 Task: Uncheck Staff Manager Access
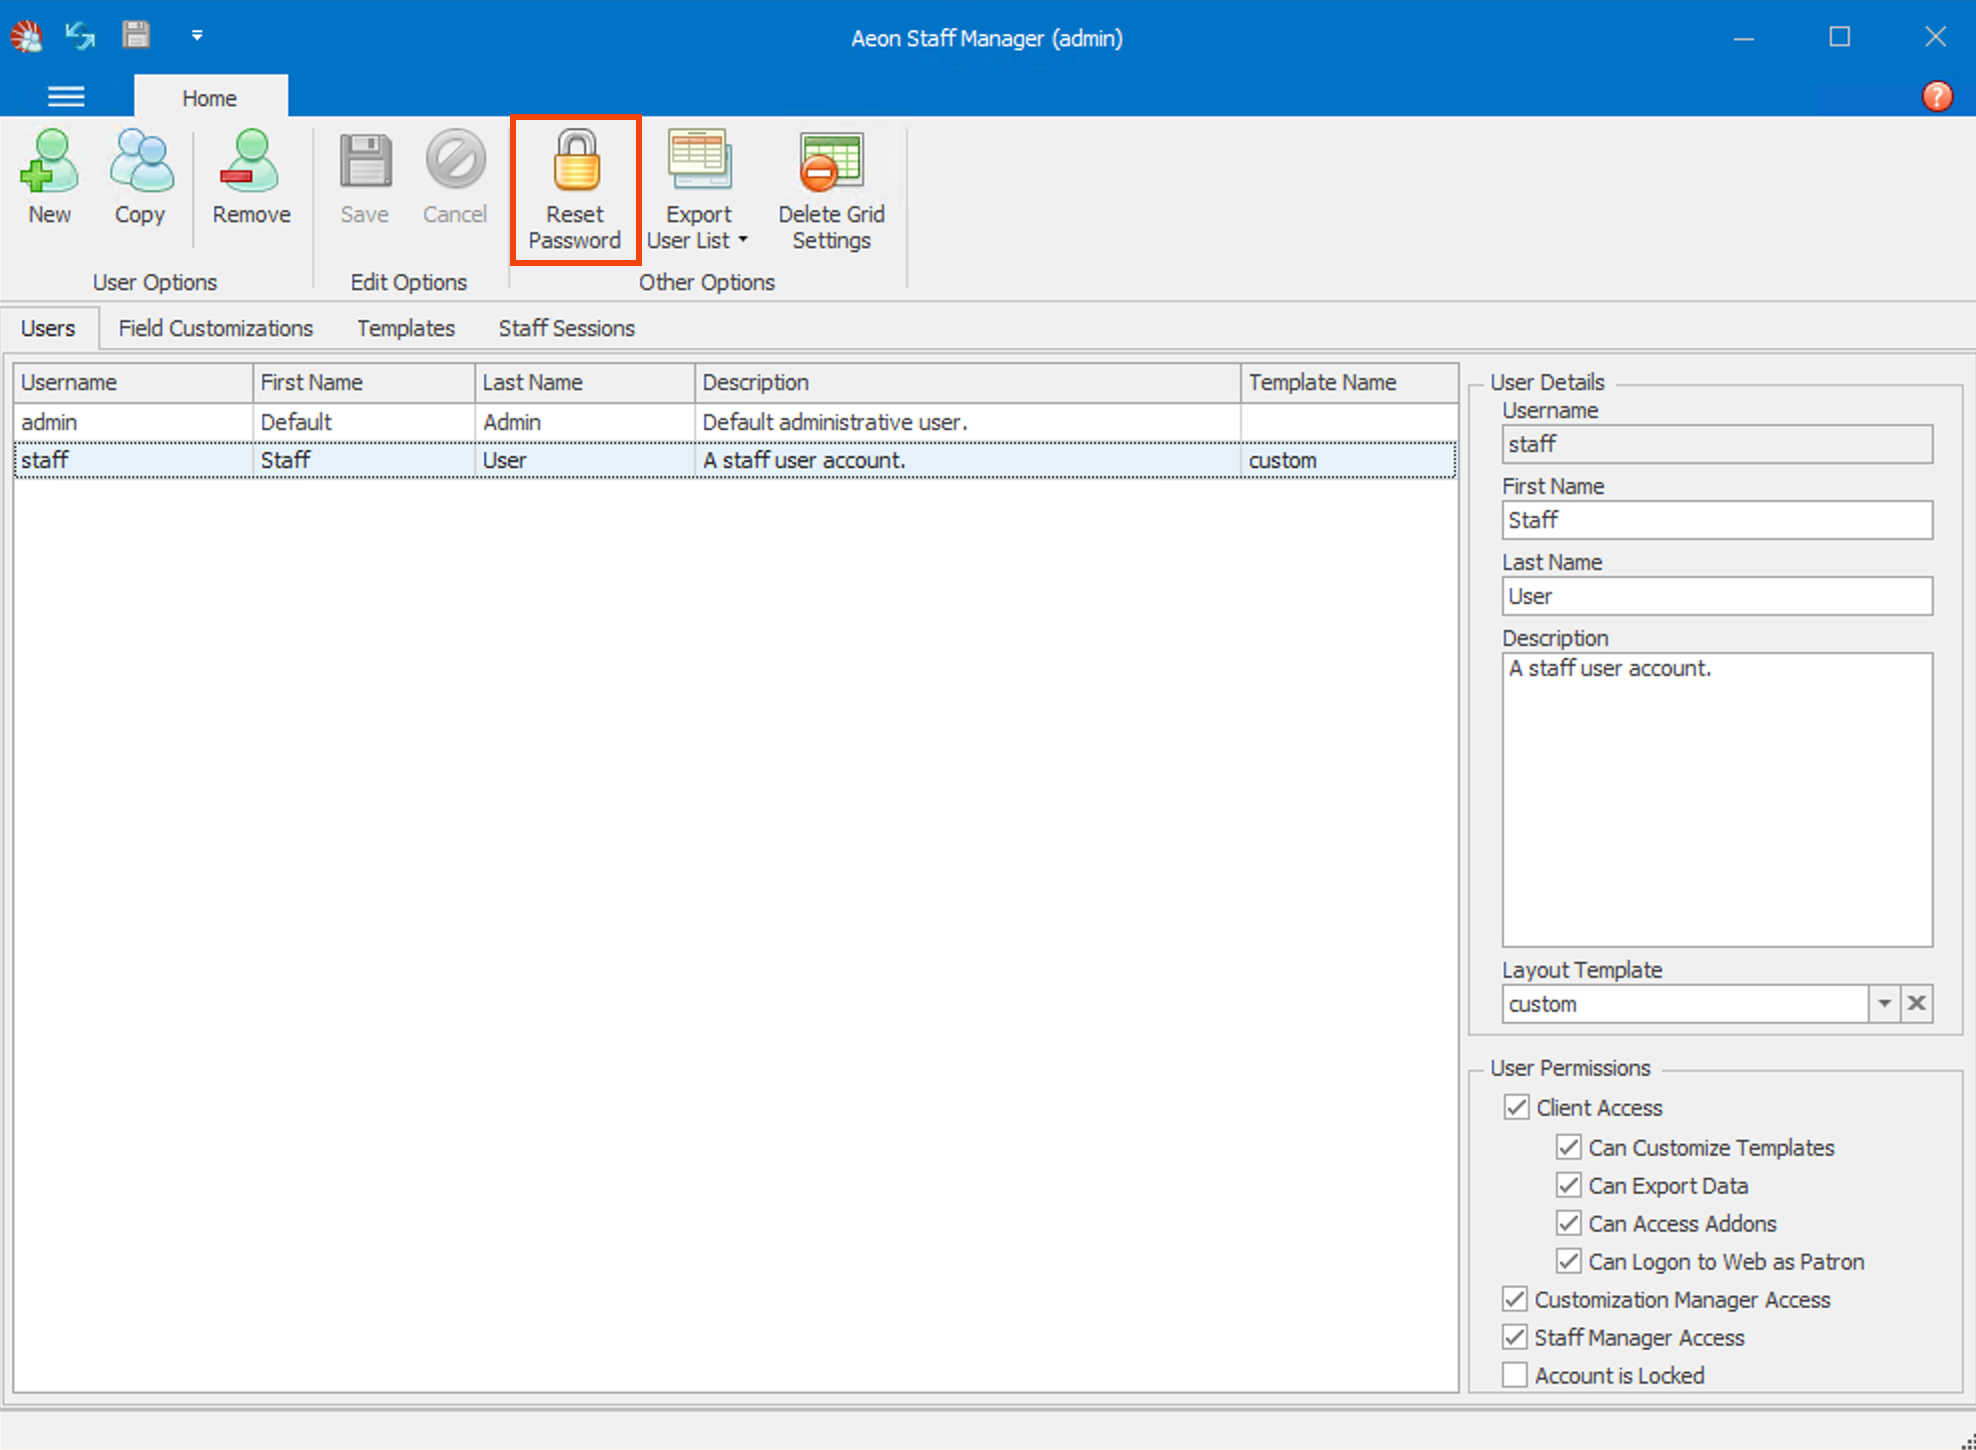(1514, 1336)
